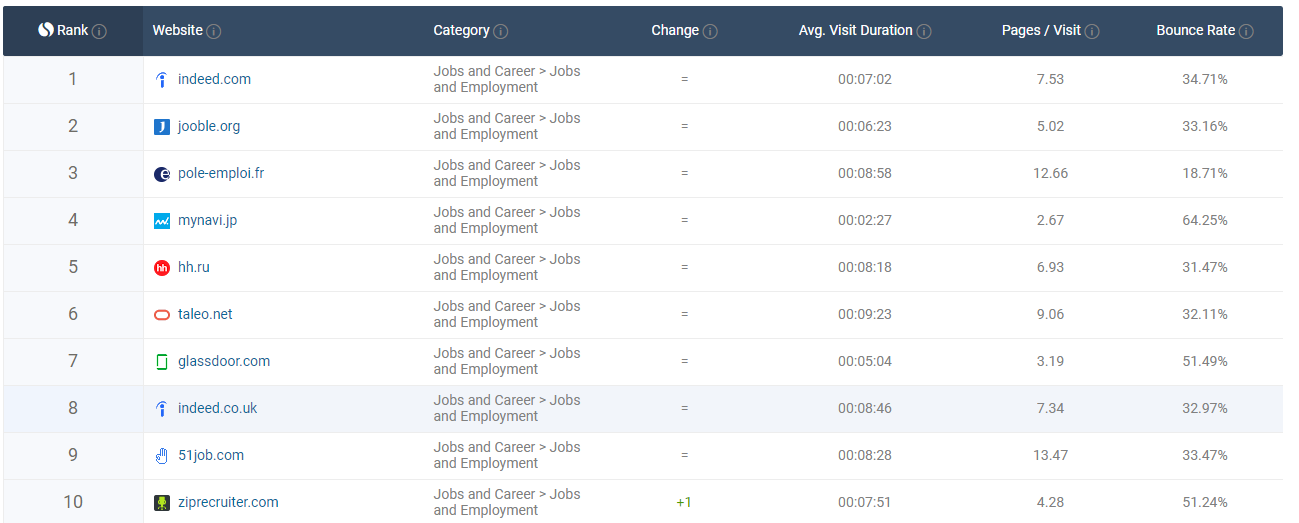Sort by the Rank column header
Screen dimensions: 1299x523
tap(72, 30)
